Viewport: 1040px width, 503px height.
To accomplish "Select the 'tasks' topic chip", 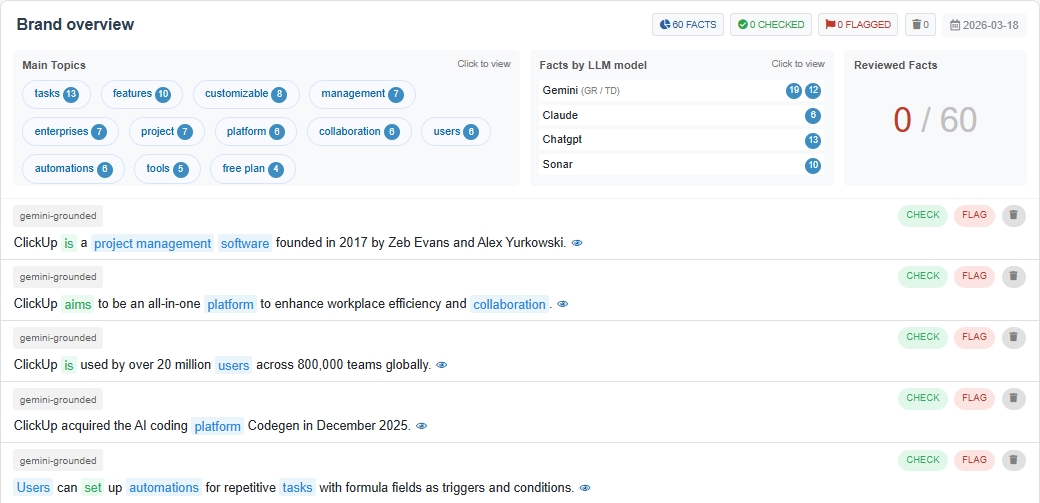I will point(56,94).
